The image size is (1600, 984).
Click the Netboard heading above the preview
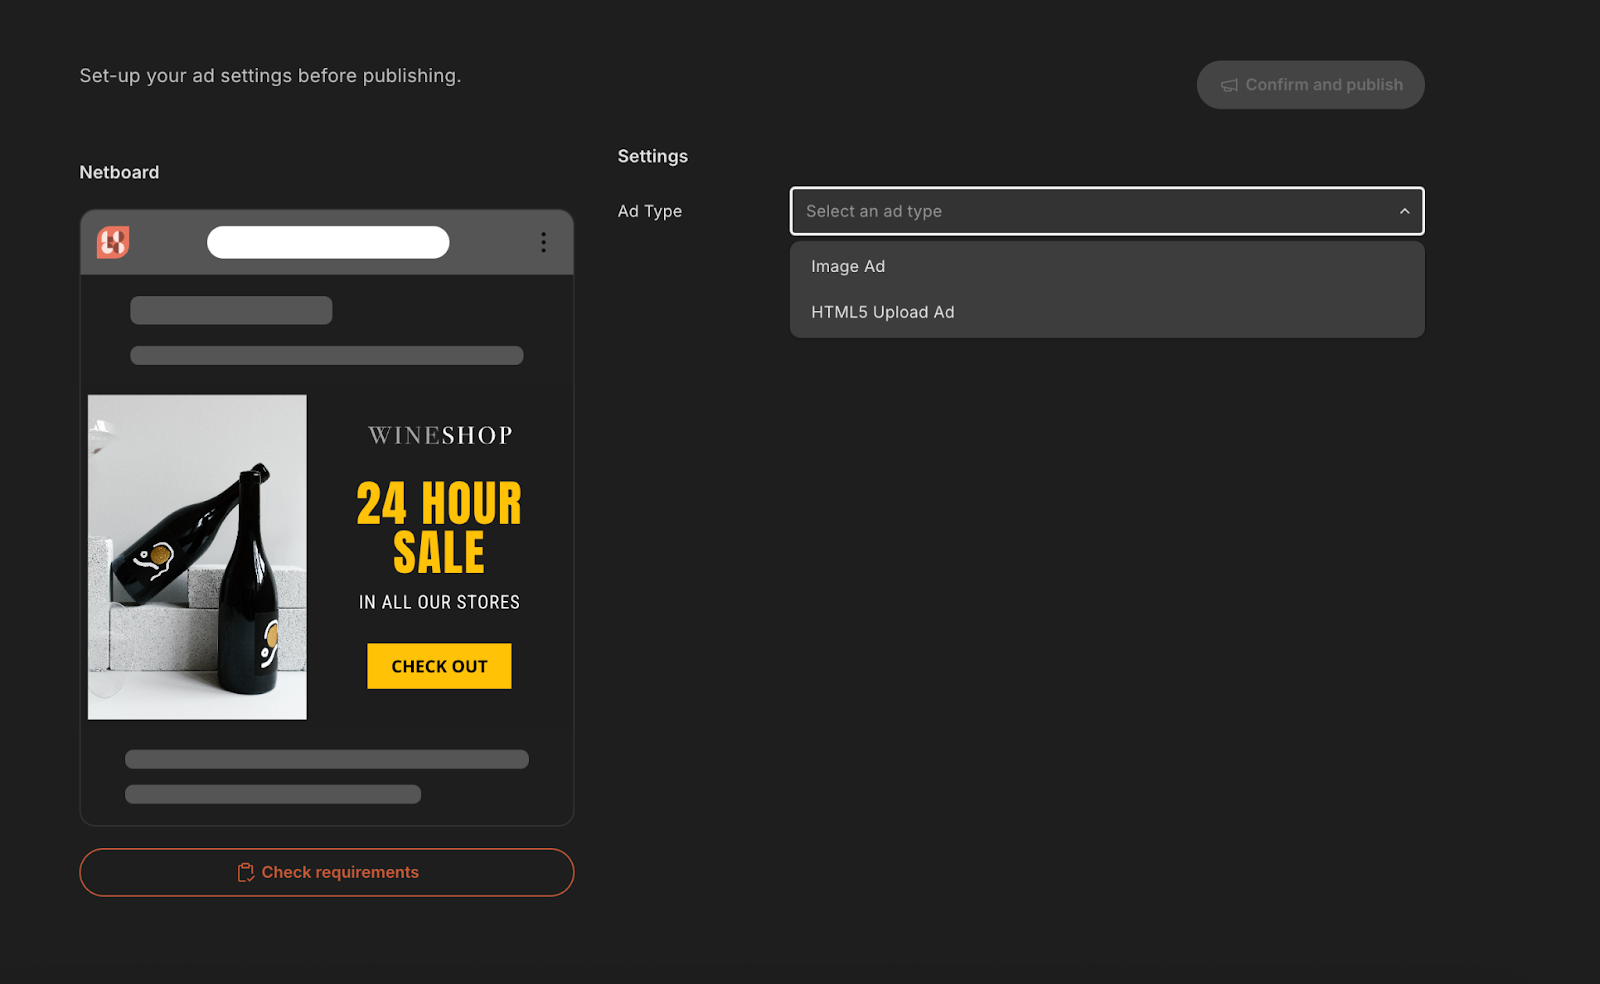pos(119,172)
